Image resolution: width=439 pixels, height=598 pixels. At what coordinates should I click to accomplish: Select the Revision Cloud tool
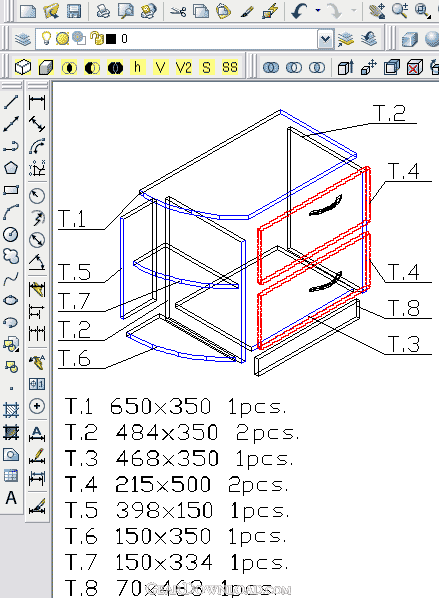[x=11, y=256]
